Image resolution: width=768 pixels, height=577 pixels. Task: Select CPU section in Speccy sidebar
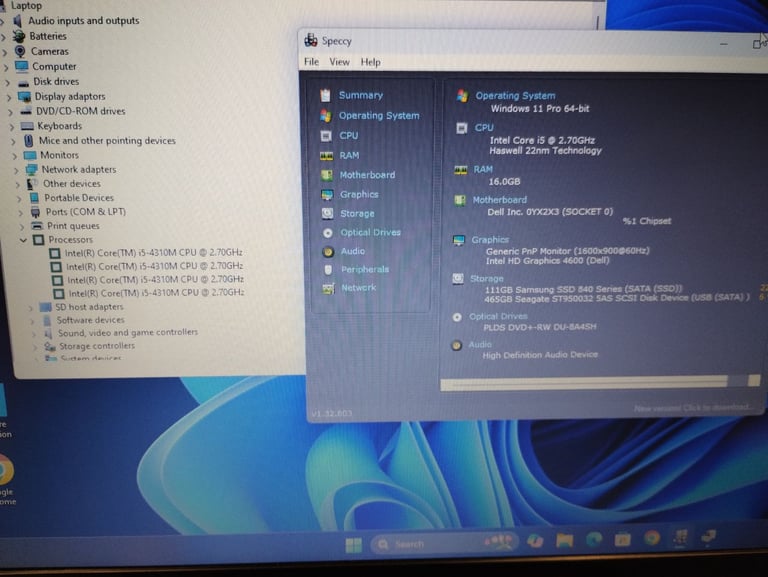(348, 136)
